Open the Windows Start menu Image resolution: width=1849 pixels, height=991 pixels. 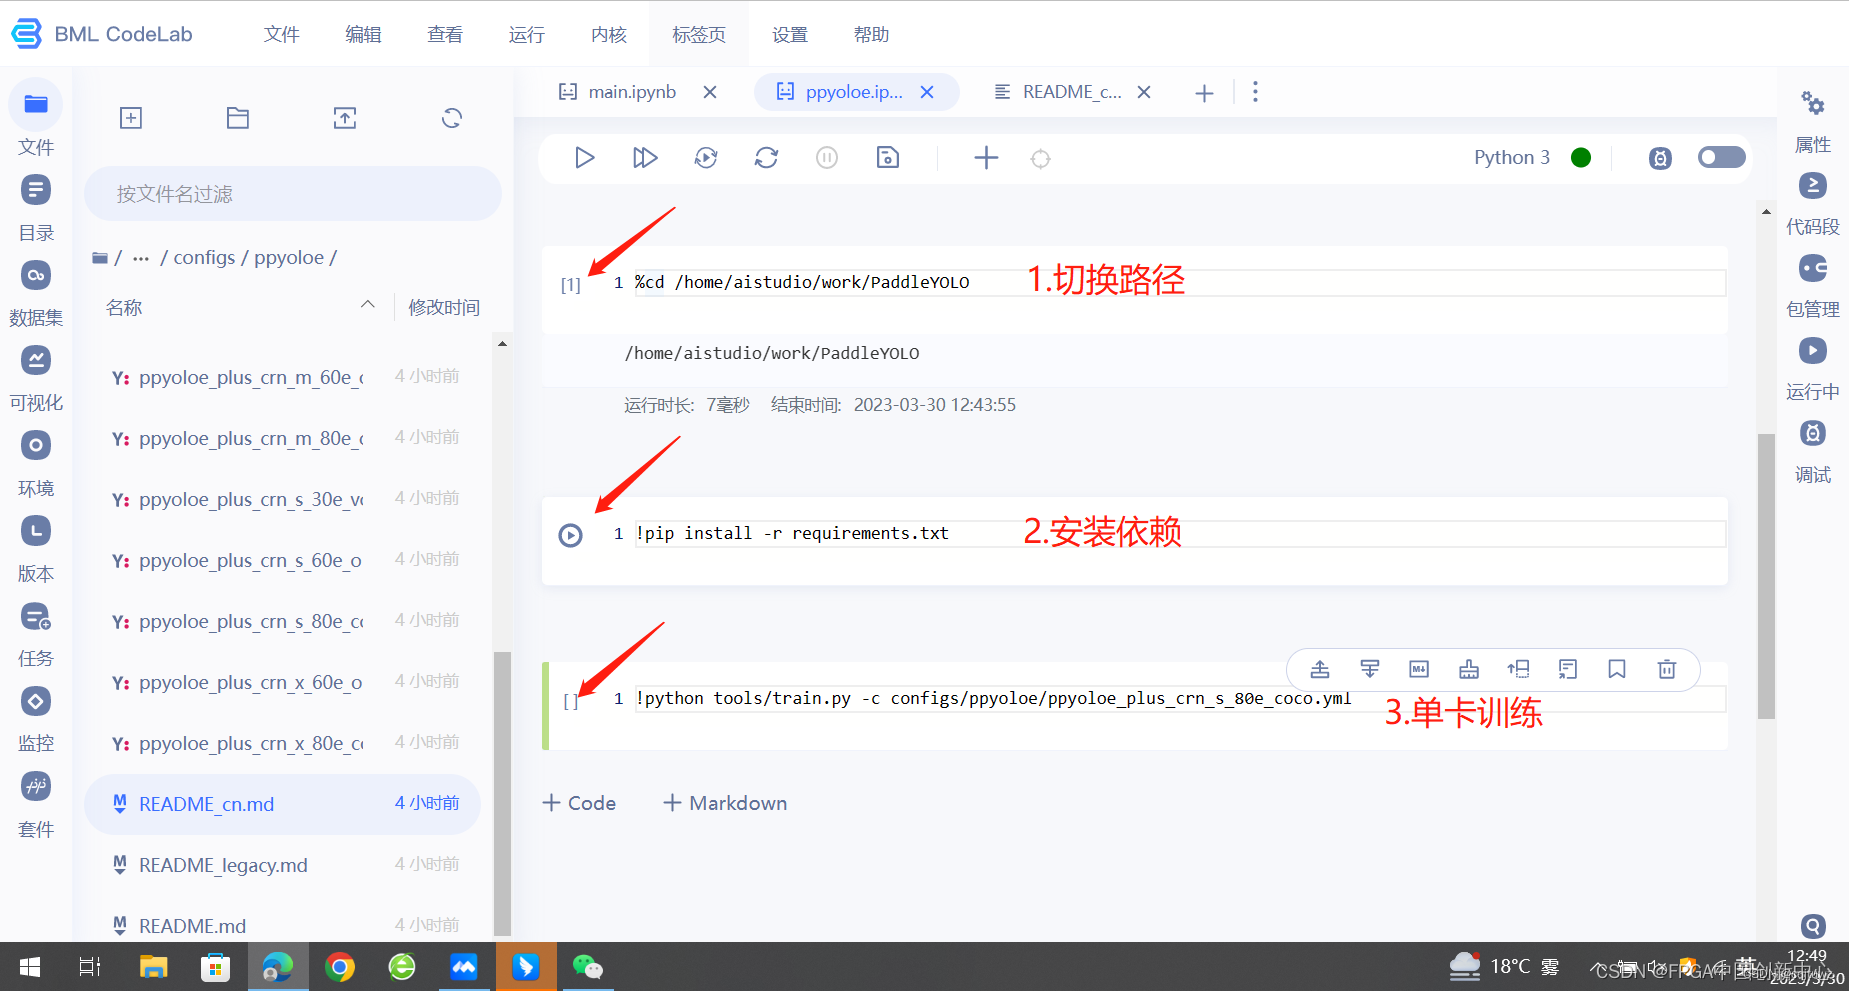click(30, 967)
